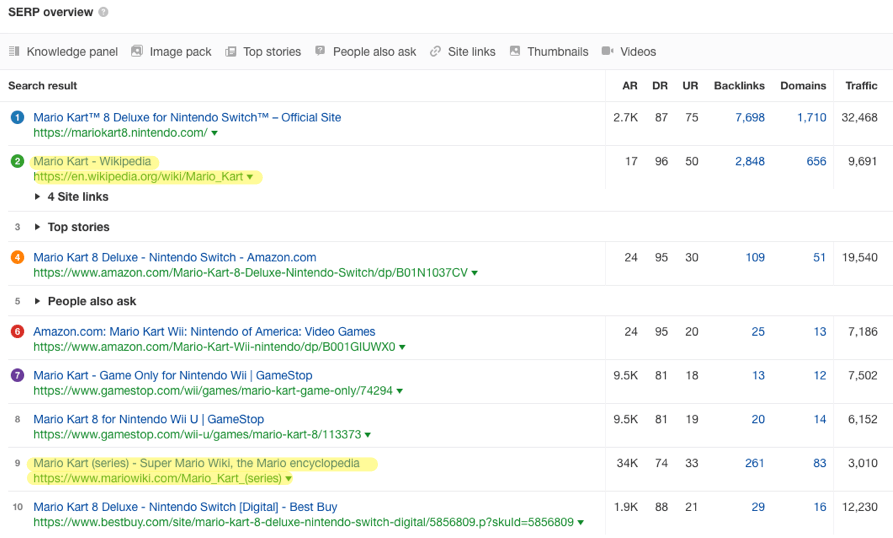Screen dimensions: 893x538
Task: Click the DR column header
Action: (660, 85)
